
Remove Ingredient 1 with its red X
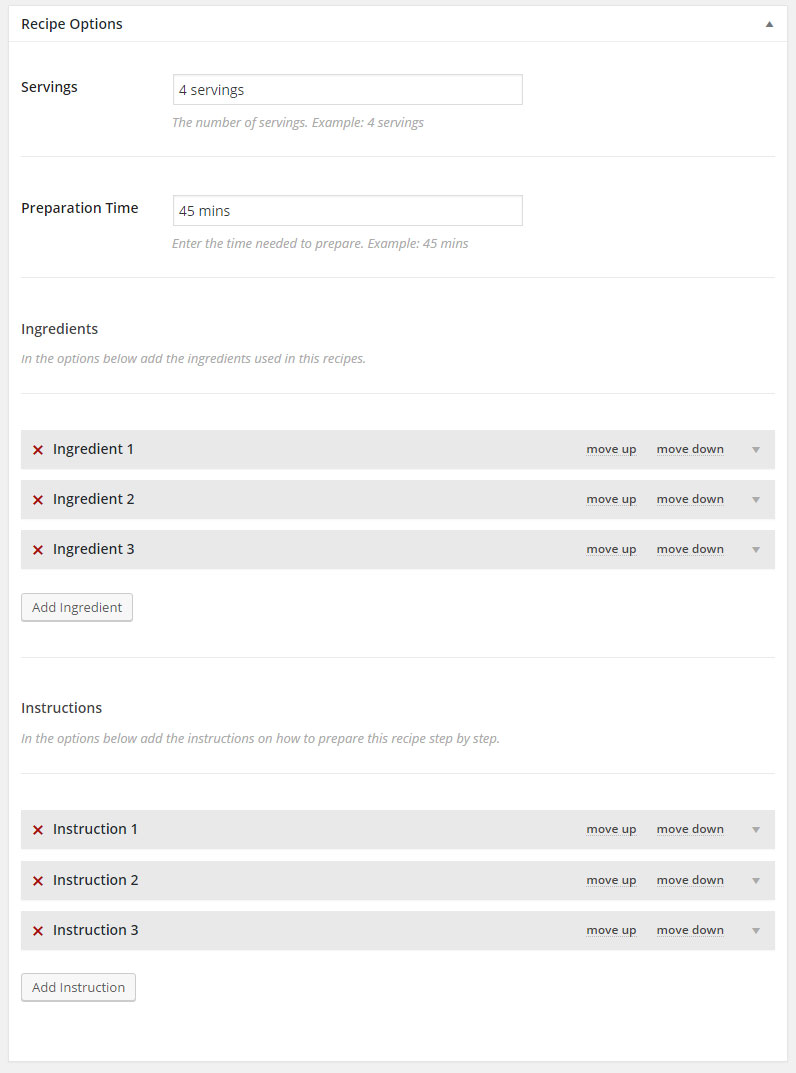coord(38,450)
